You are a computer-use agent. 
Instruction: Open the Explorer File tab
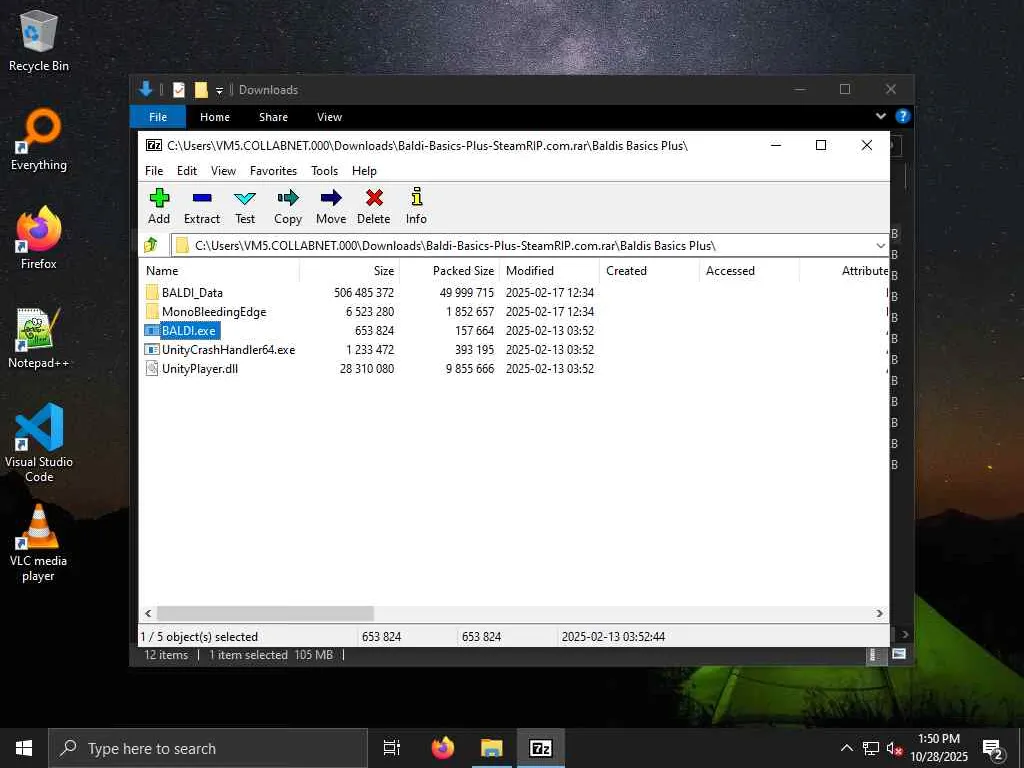coord(158,117)
